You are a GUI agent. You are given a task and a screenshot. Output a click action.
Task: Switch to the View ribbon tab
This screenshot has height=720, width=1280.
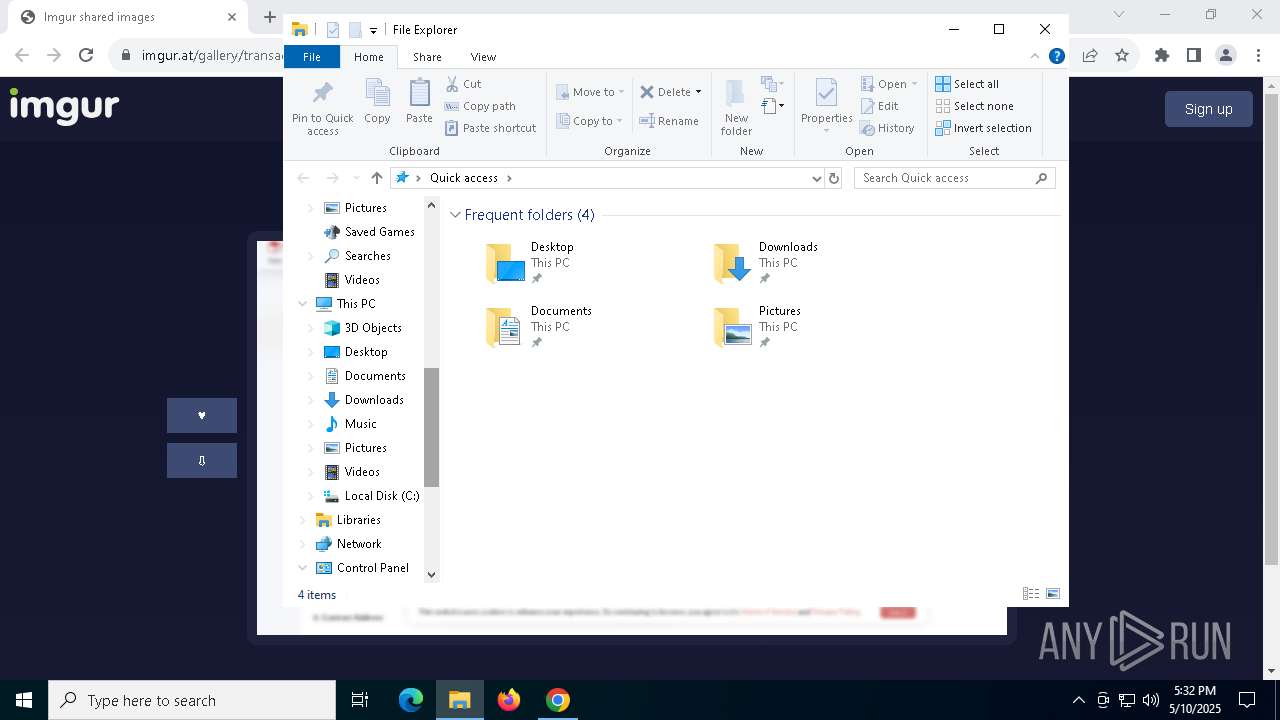[483, 57]
